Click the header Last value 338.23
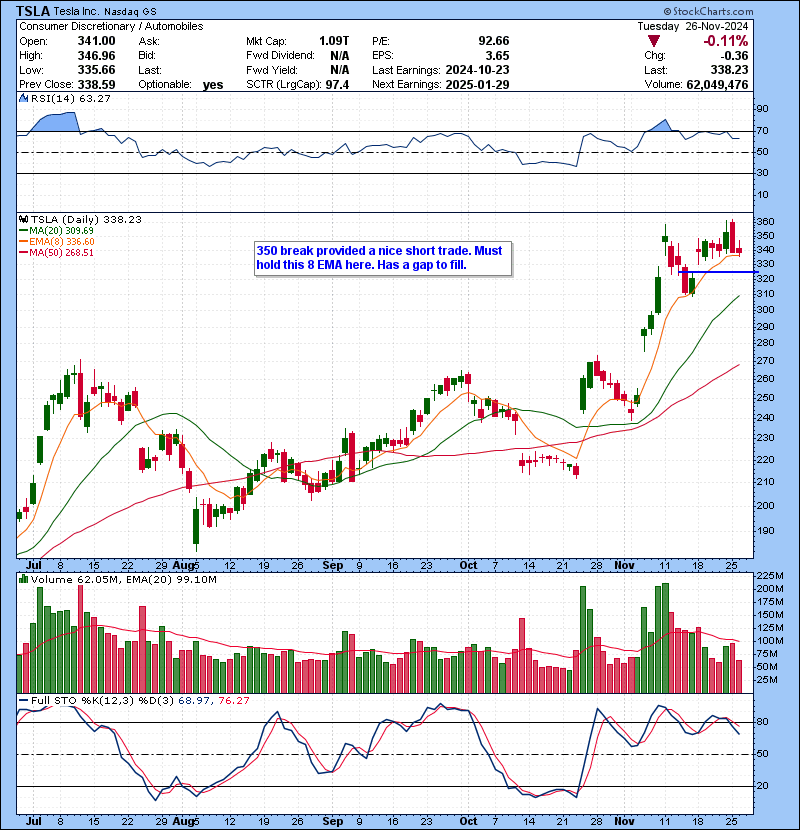This screenshot has width=800, height=830. (730, 70)
